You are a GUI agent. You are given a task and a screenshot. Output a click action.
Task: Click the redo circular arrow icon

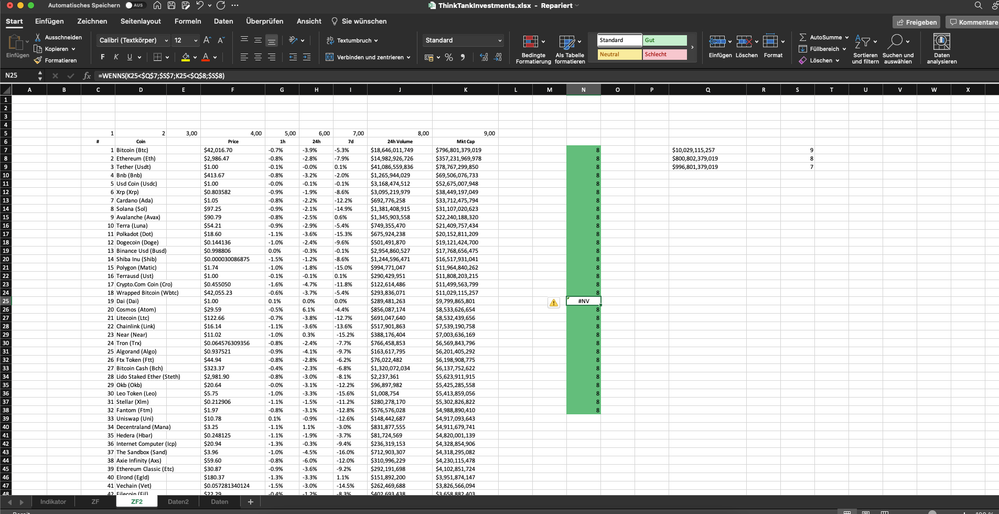coord(220,5)
